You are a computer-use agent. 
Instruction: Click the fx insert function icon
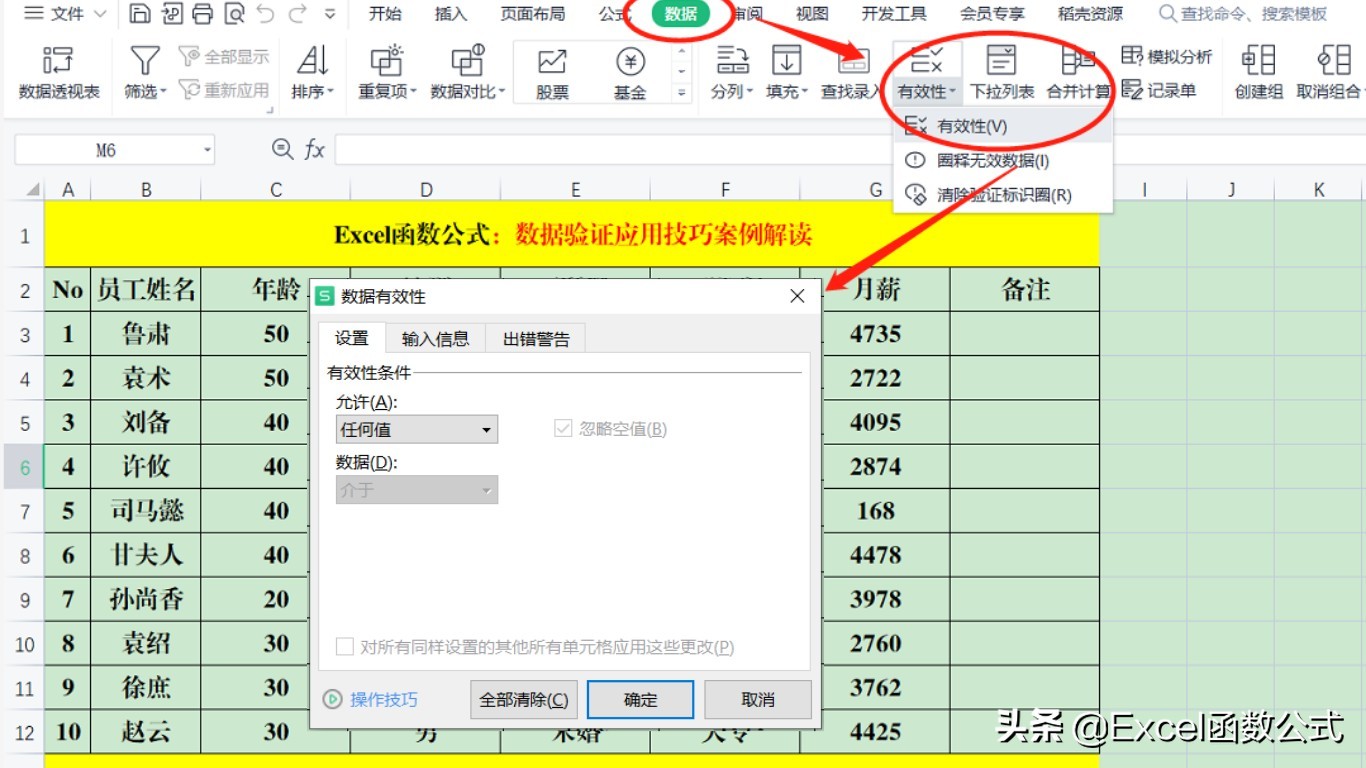(x=314, y=149)
